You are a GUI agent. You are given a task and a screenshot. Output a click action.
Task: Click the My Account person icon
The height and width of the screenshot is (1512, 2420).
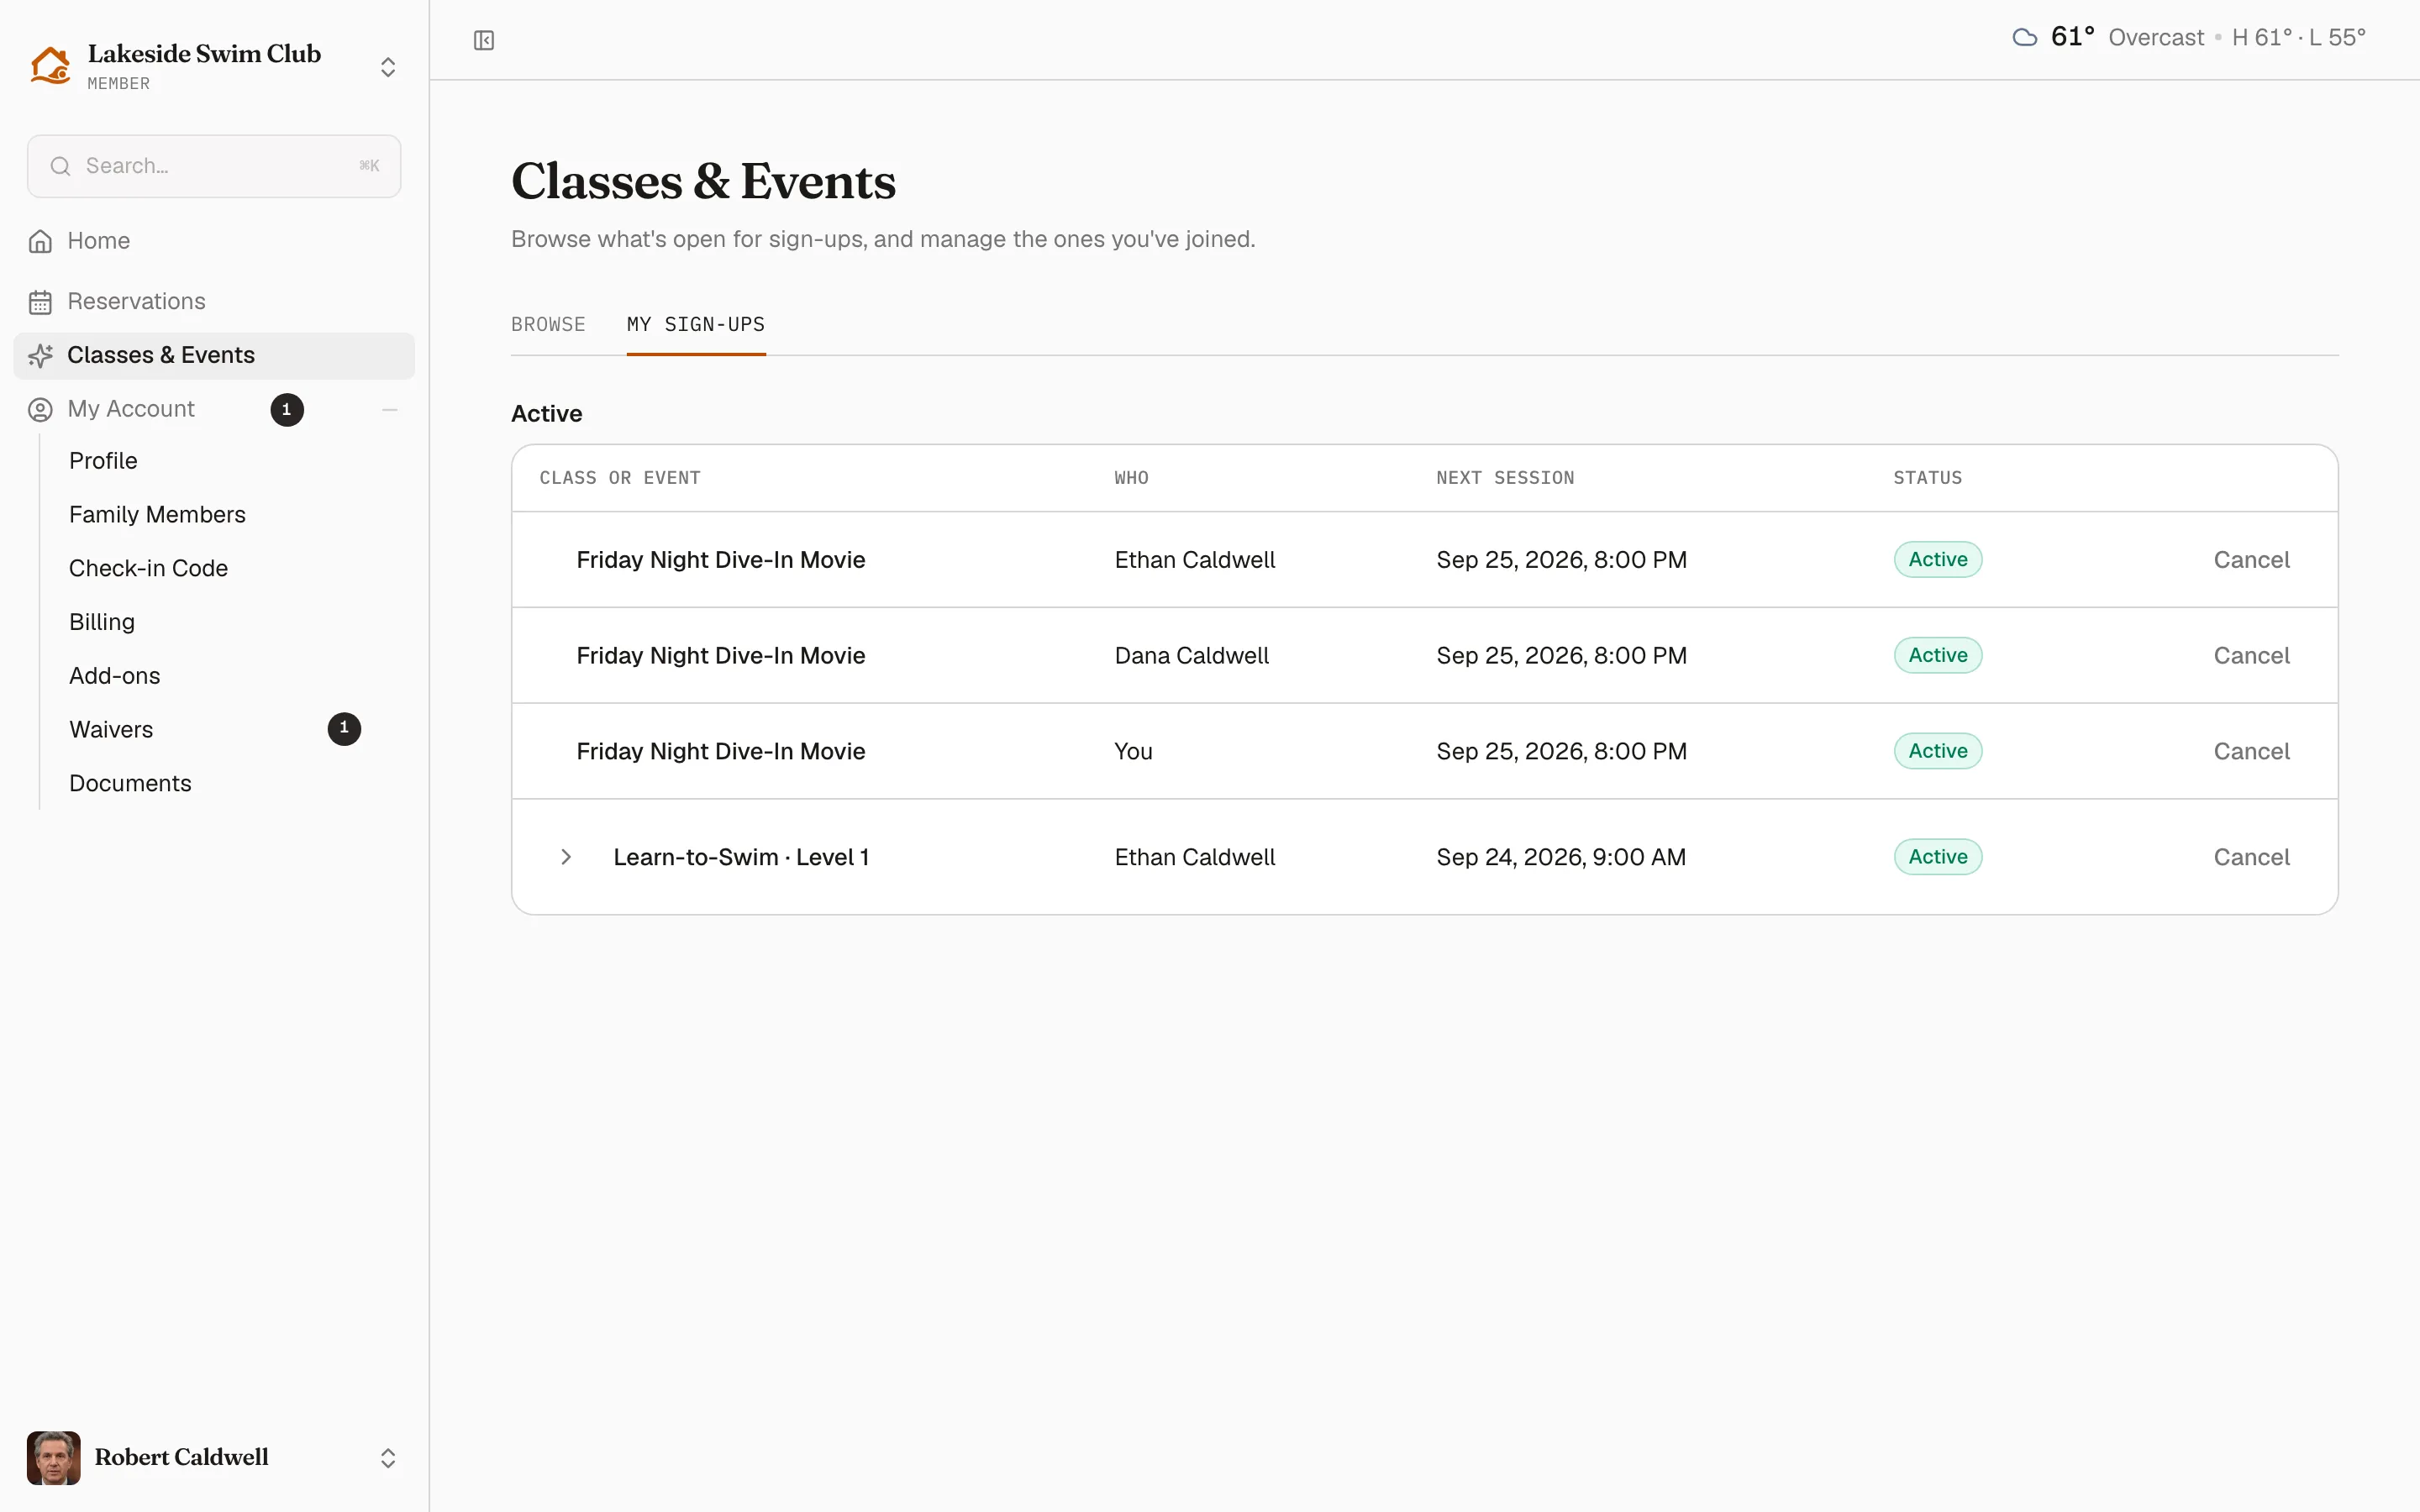40,410
